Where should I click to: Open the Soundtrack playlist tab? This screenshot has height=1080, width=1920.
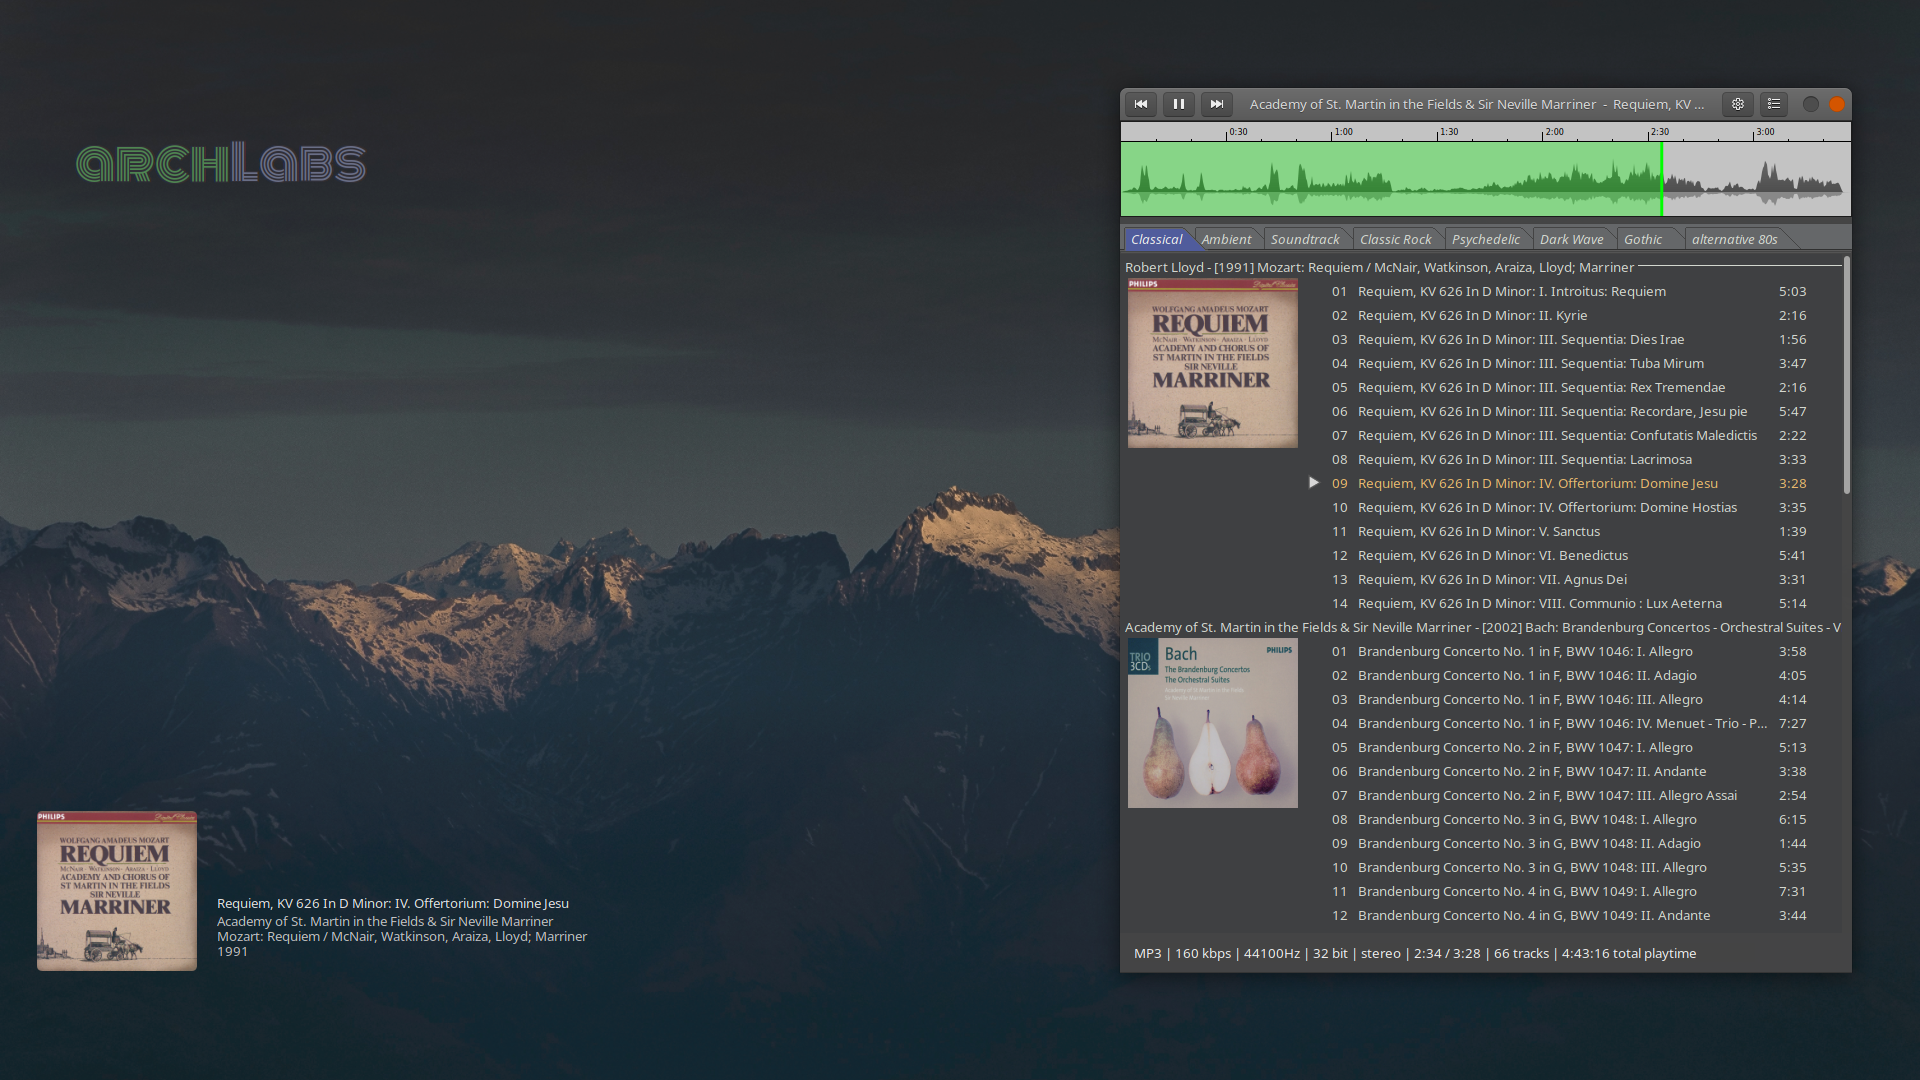(x=1305, y=240)
